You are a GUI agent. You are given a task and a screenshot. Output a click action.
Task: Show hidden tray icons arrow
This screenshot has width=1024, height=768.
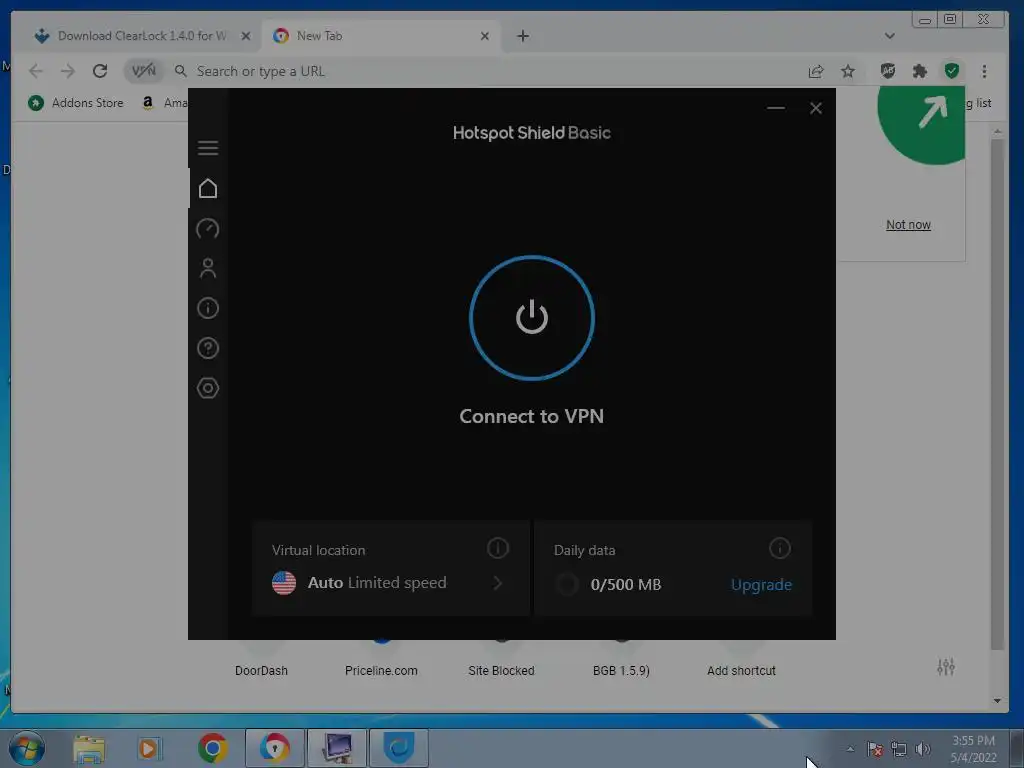pos(850,749)
